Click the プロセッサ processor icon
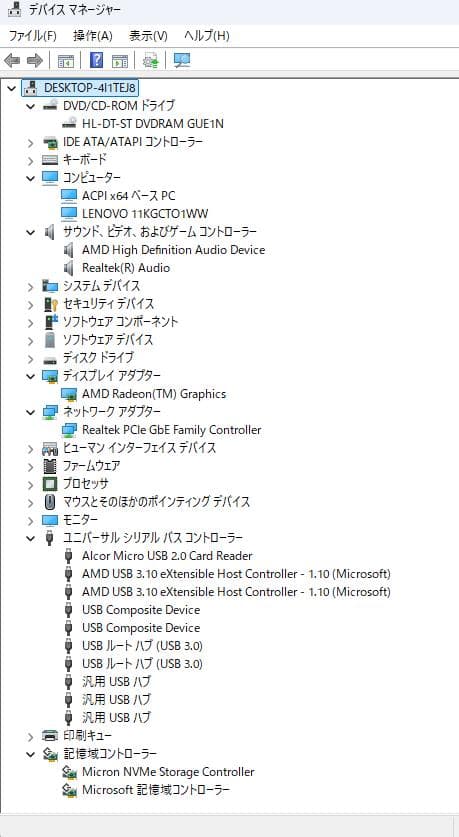The width and height of the screenshot is (459, 837). click(50, 484)
